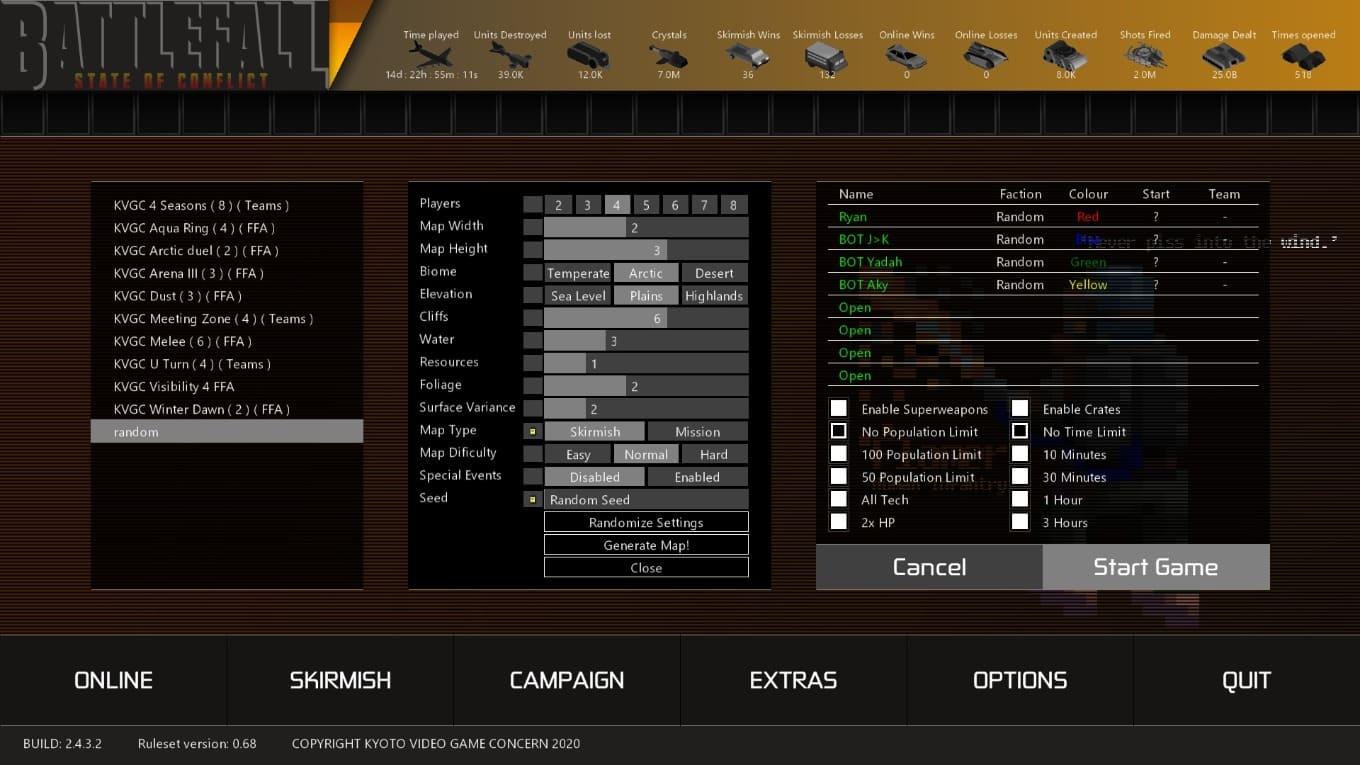Select the 100 Population Limit checkbox
This screenshot has width=1360, height=765.
click(x=839, y=454)
